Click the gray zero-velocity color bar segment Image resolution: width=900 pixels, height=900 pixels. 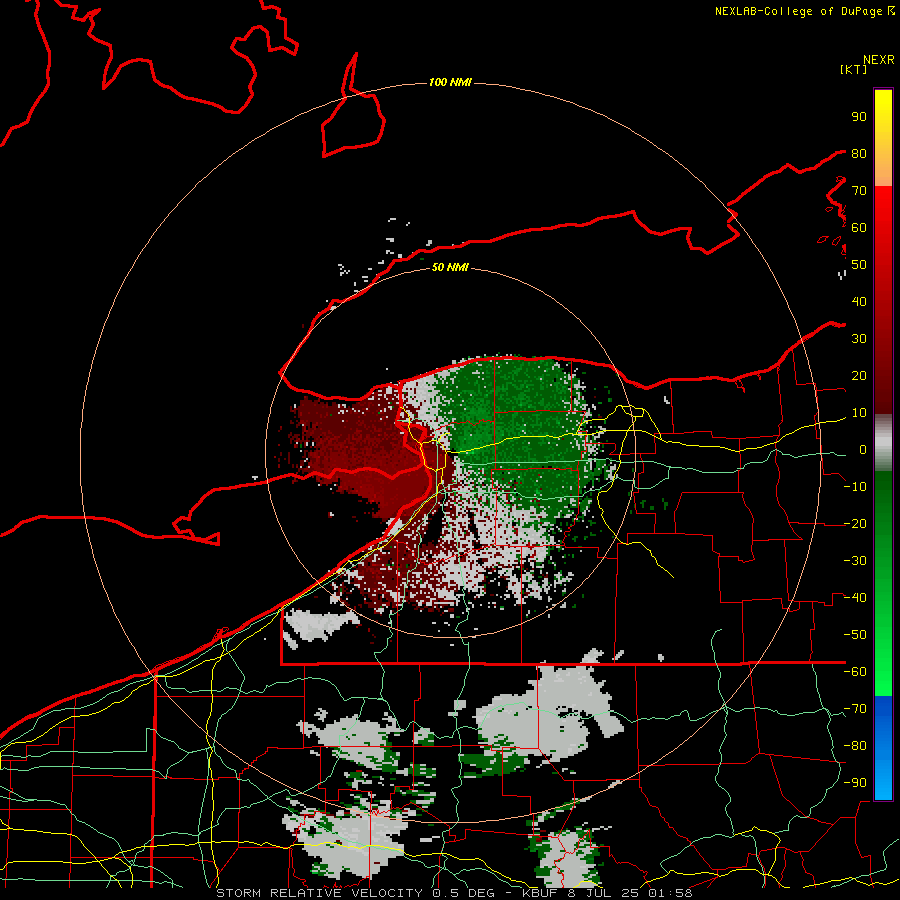coord(883,443)
